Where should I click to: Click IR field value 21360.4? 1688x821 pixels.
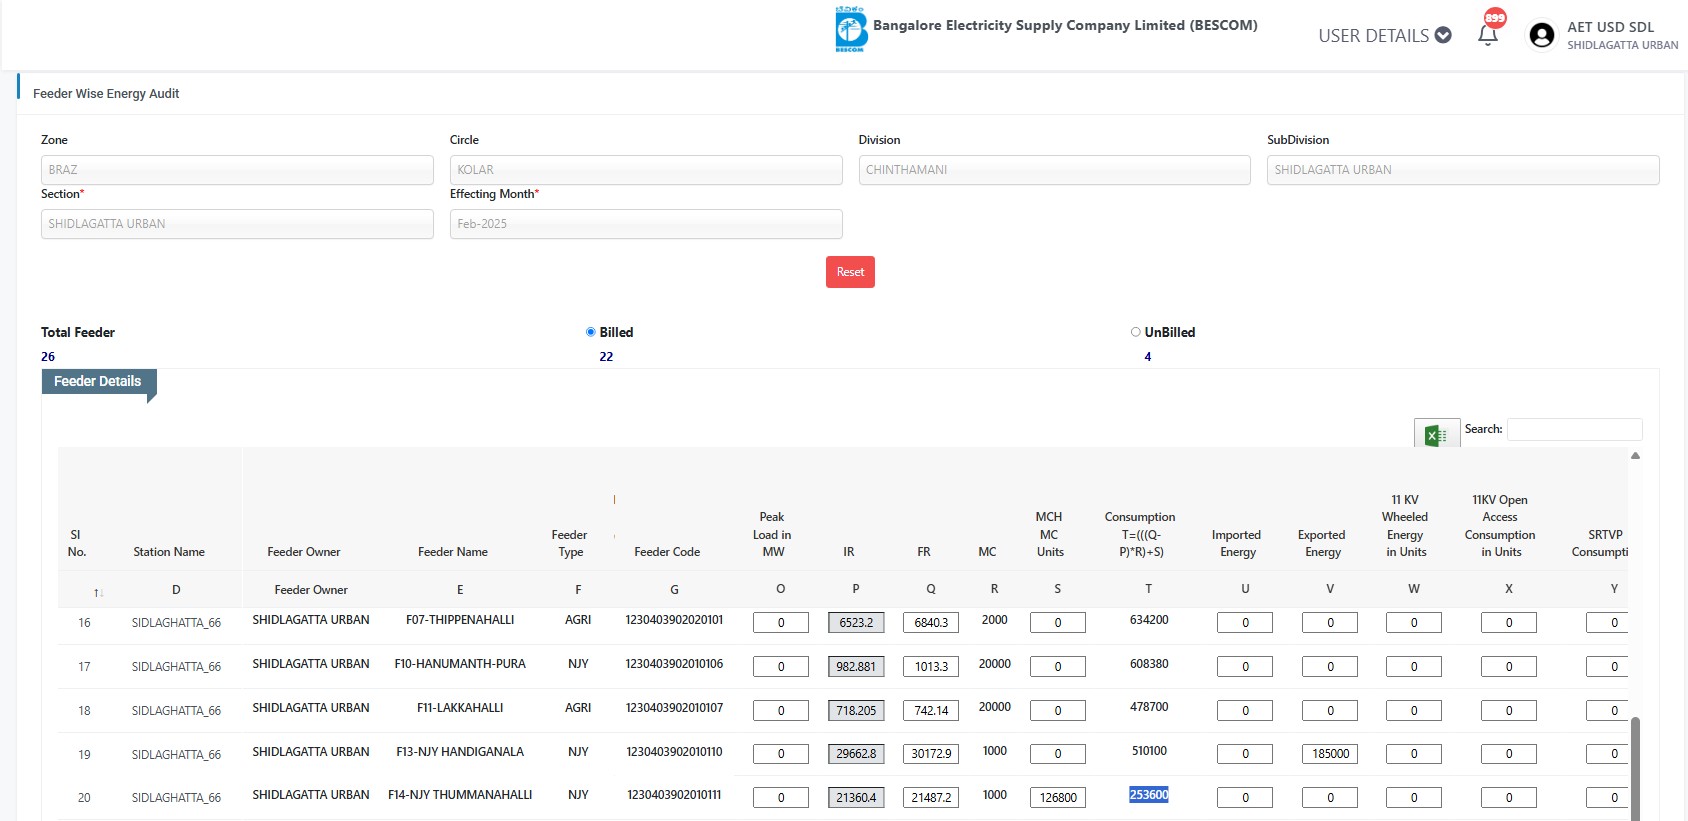coord(856,798)
